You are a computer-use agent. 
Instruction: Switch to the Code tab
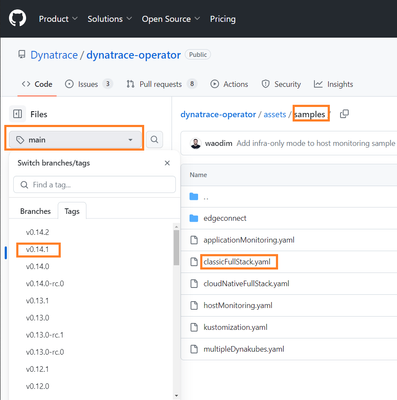point(37,84)
